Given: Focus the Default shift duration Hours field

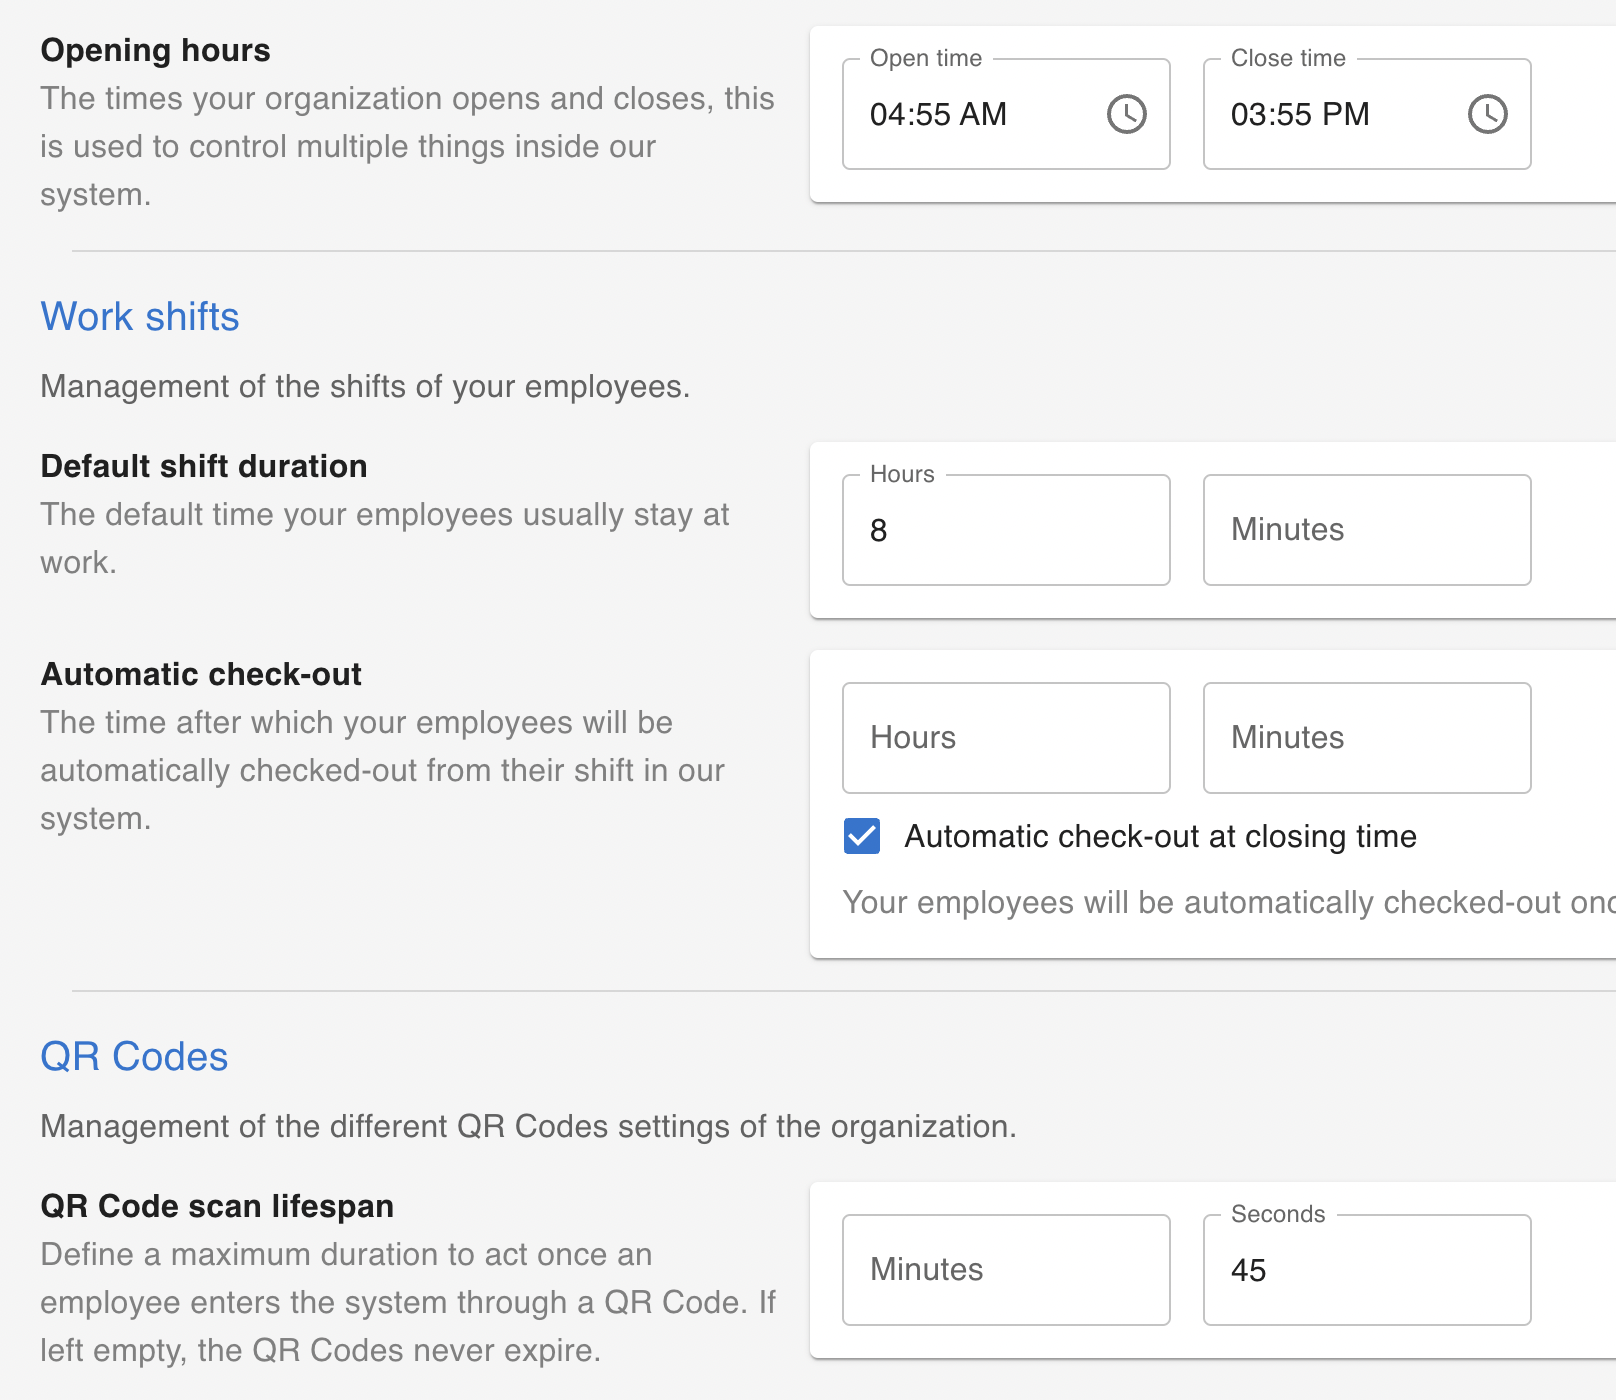Looking at the screenshot, I should (1006, 530).
